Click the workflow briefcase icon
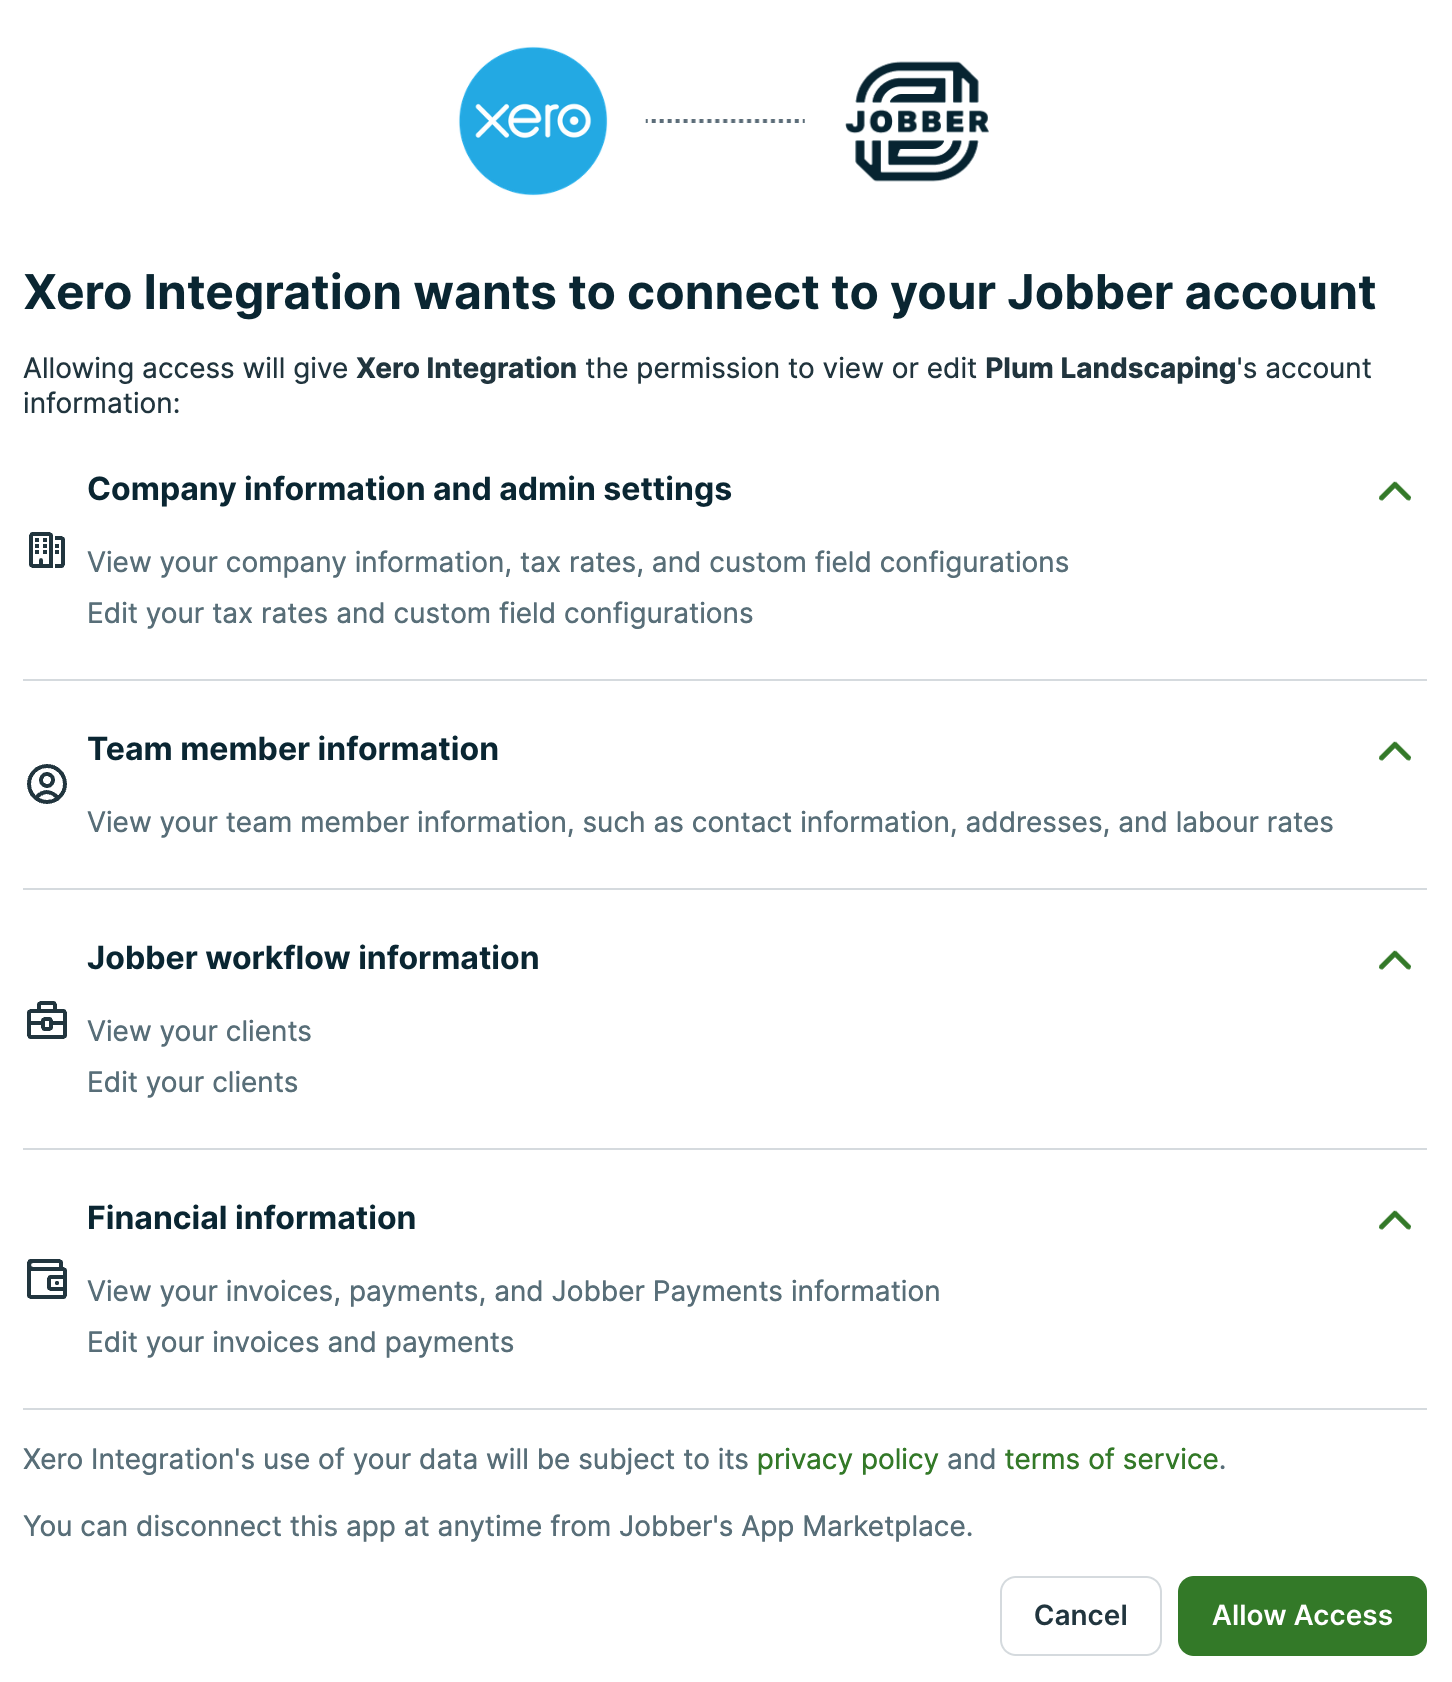This screenshot has height=1682, width=1452. pyautogui.click(x=47, y=1021)
